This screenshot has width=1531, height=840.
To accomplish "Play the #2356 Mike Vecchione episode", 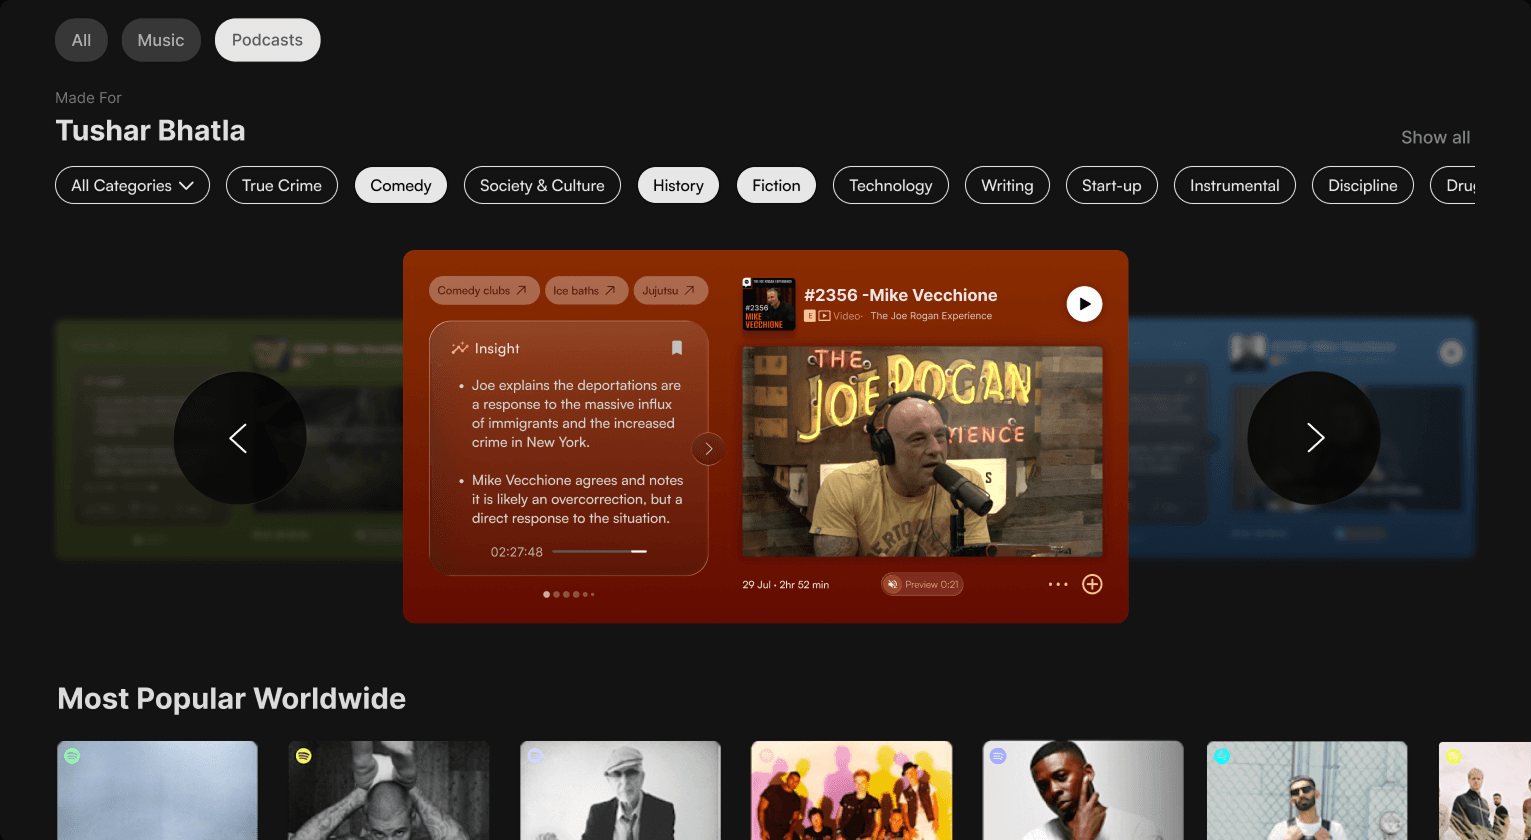I will coord(1084,304).
